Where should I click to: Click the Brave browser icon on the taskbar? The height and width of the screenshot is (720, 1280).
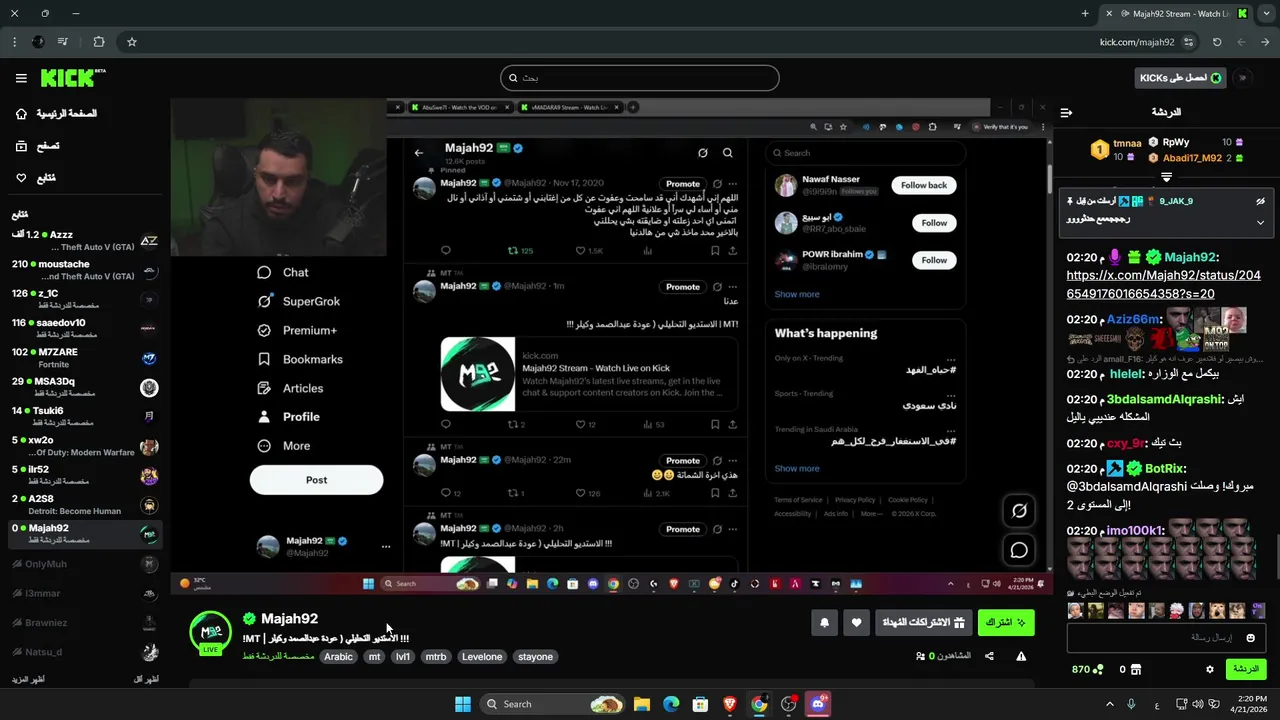click(x=729, y=704)
